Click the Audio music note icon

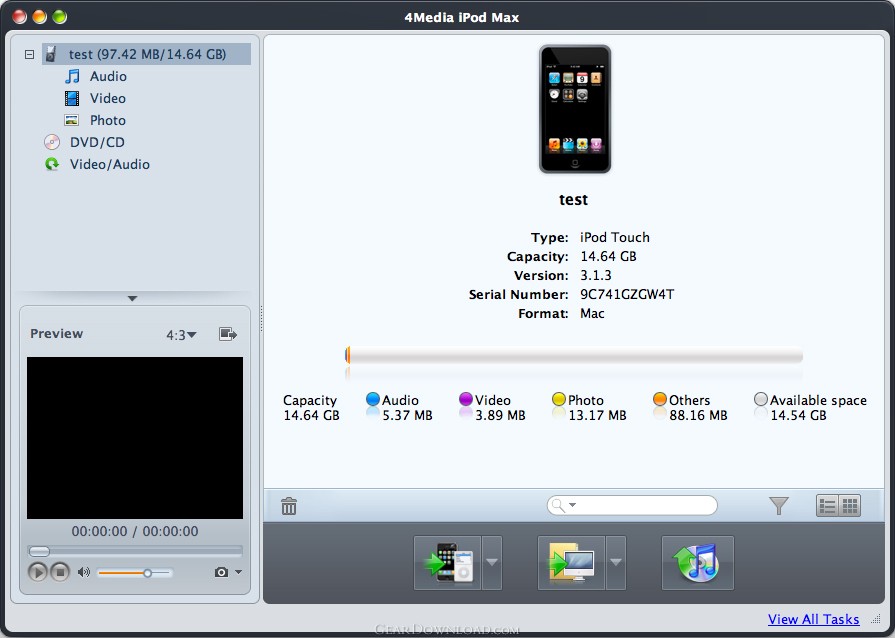click(x=72, y=76)
